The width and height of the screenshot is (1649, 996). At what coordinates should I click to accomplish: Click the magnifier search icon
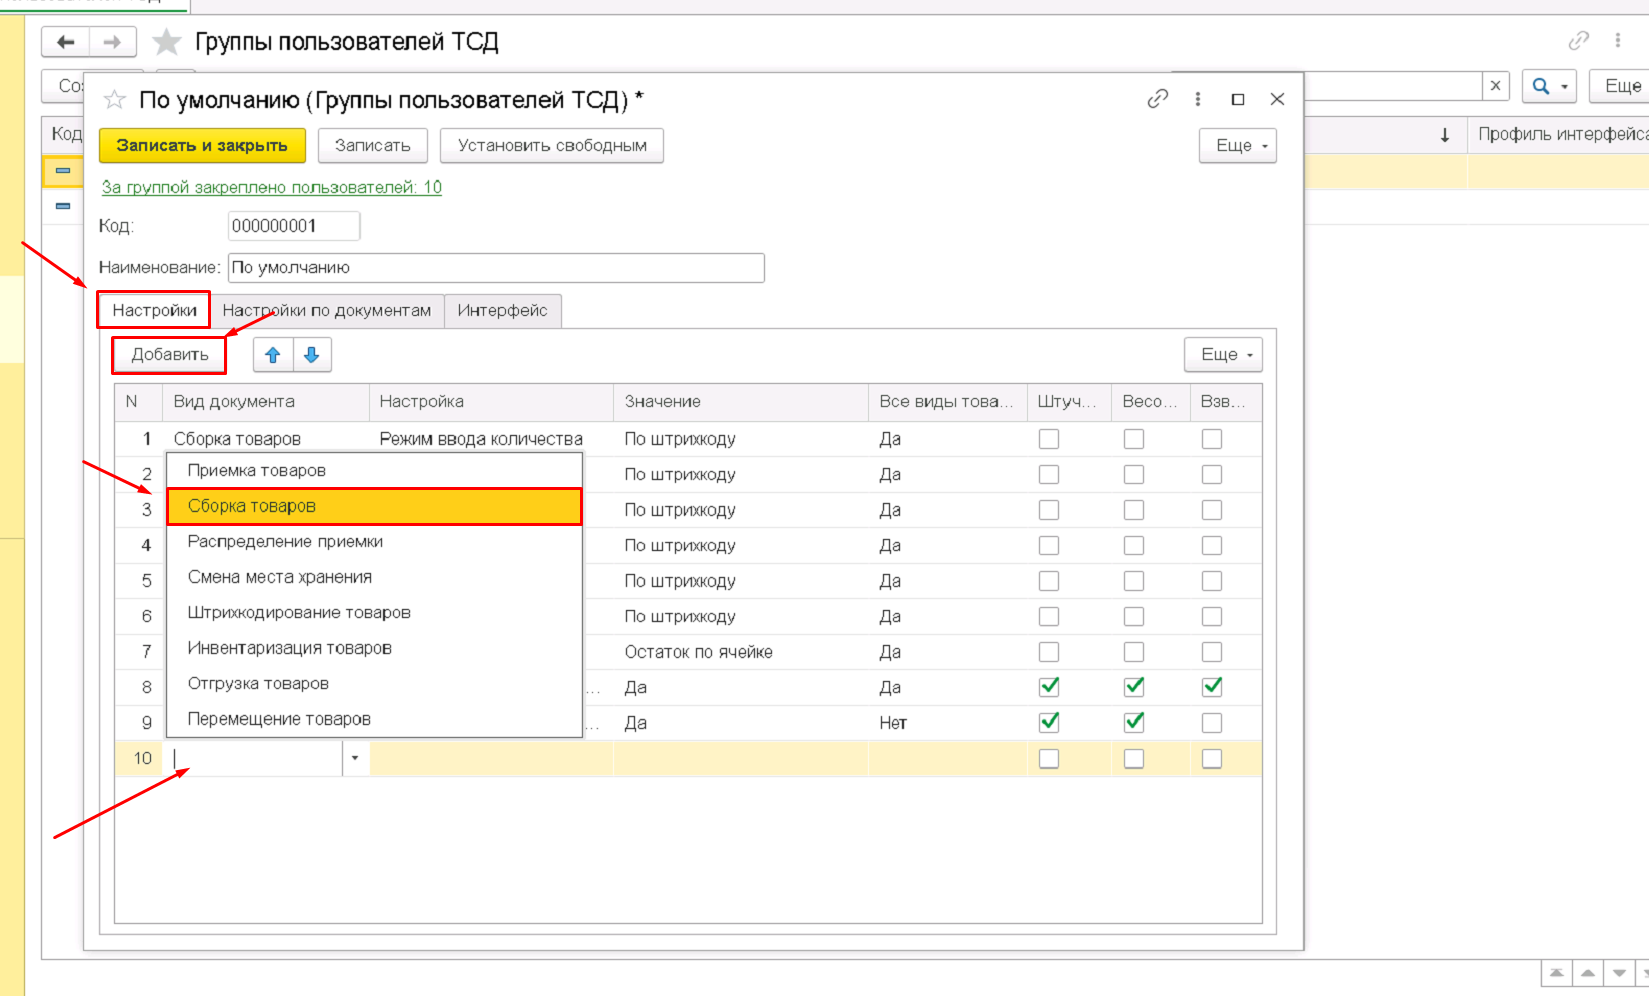(1541, 86)
